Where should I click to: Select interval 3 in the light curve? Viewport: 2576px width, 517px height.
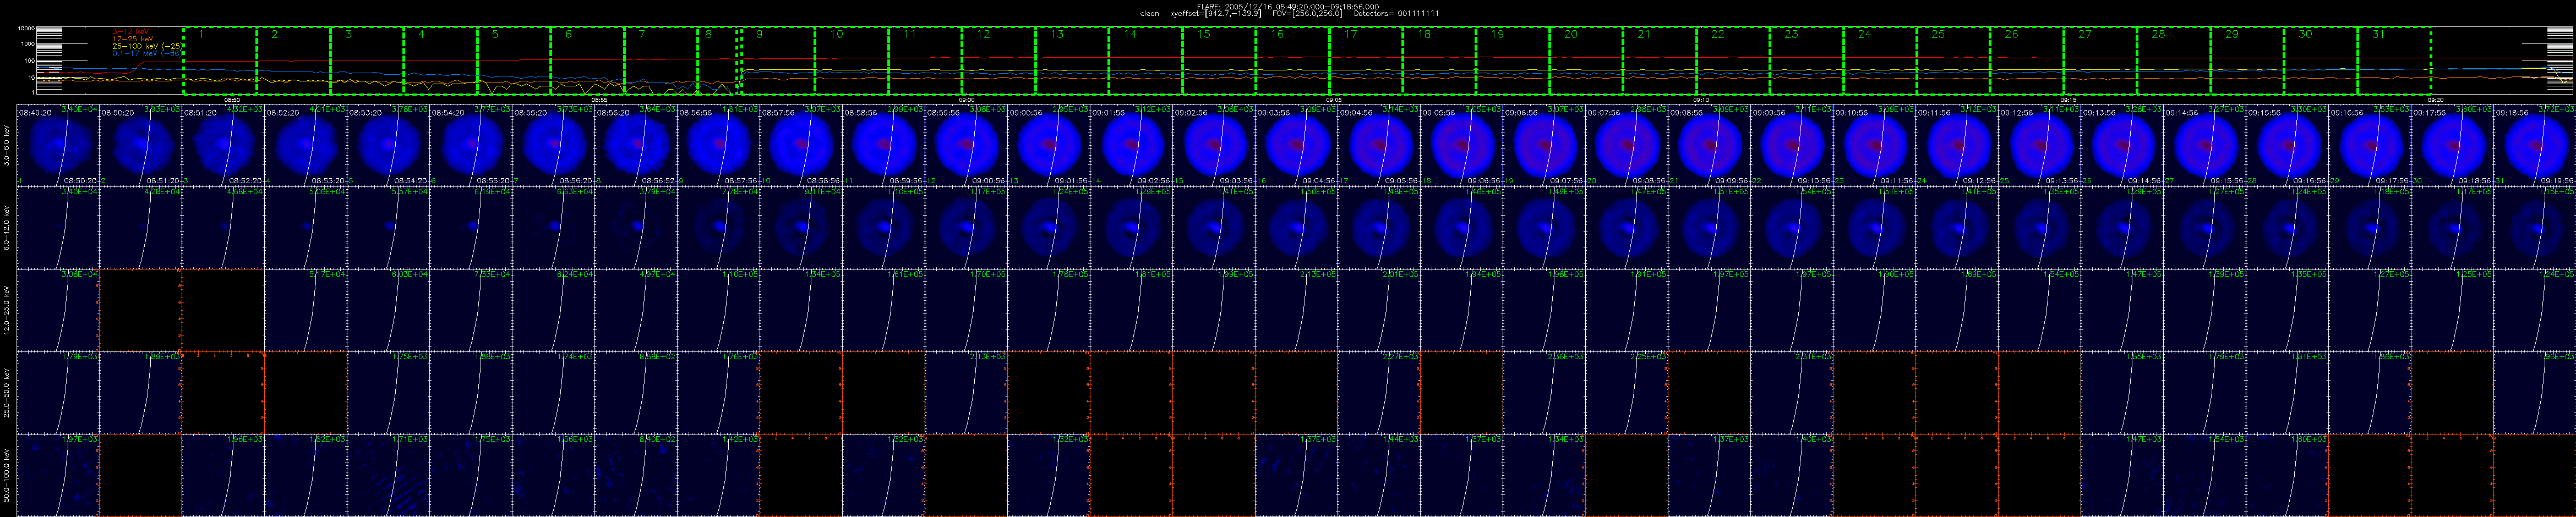[x=367, y=61]
